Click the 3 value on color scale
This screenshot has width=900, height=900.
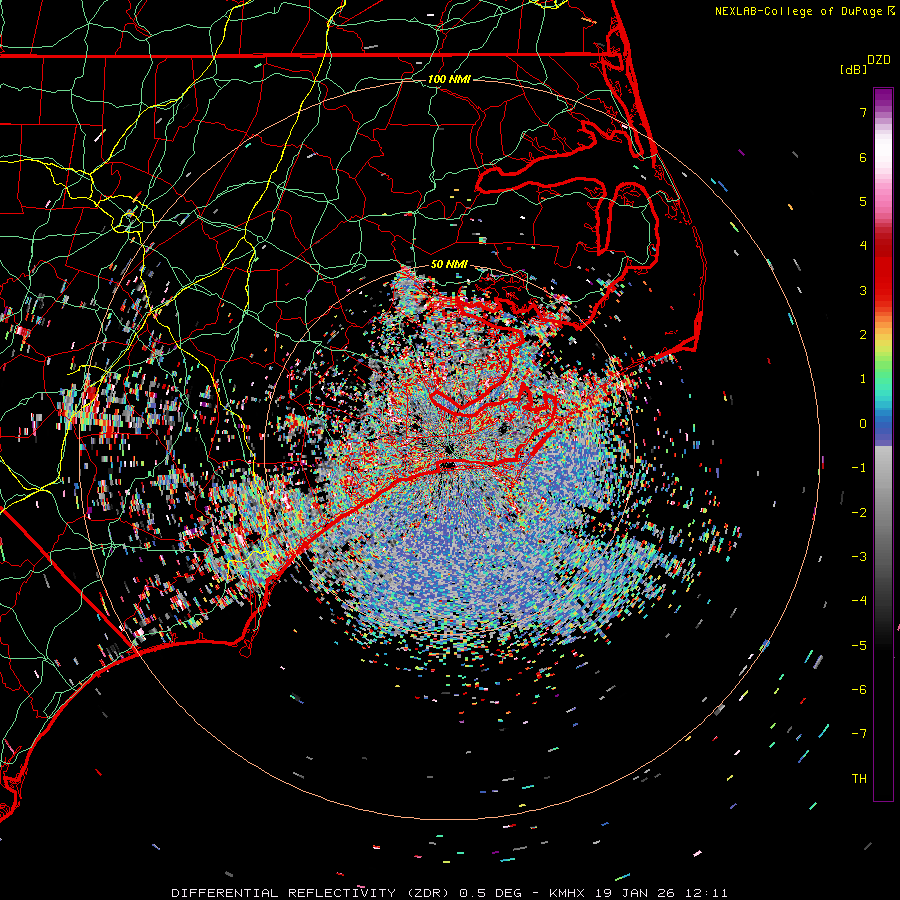863,290
